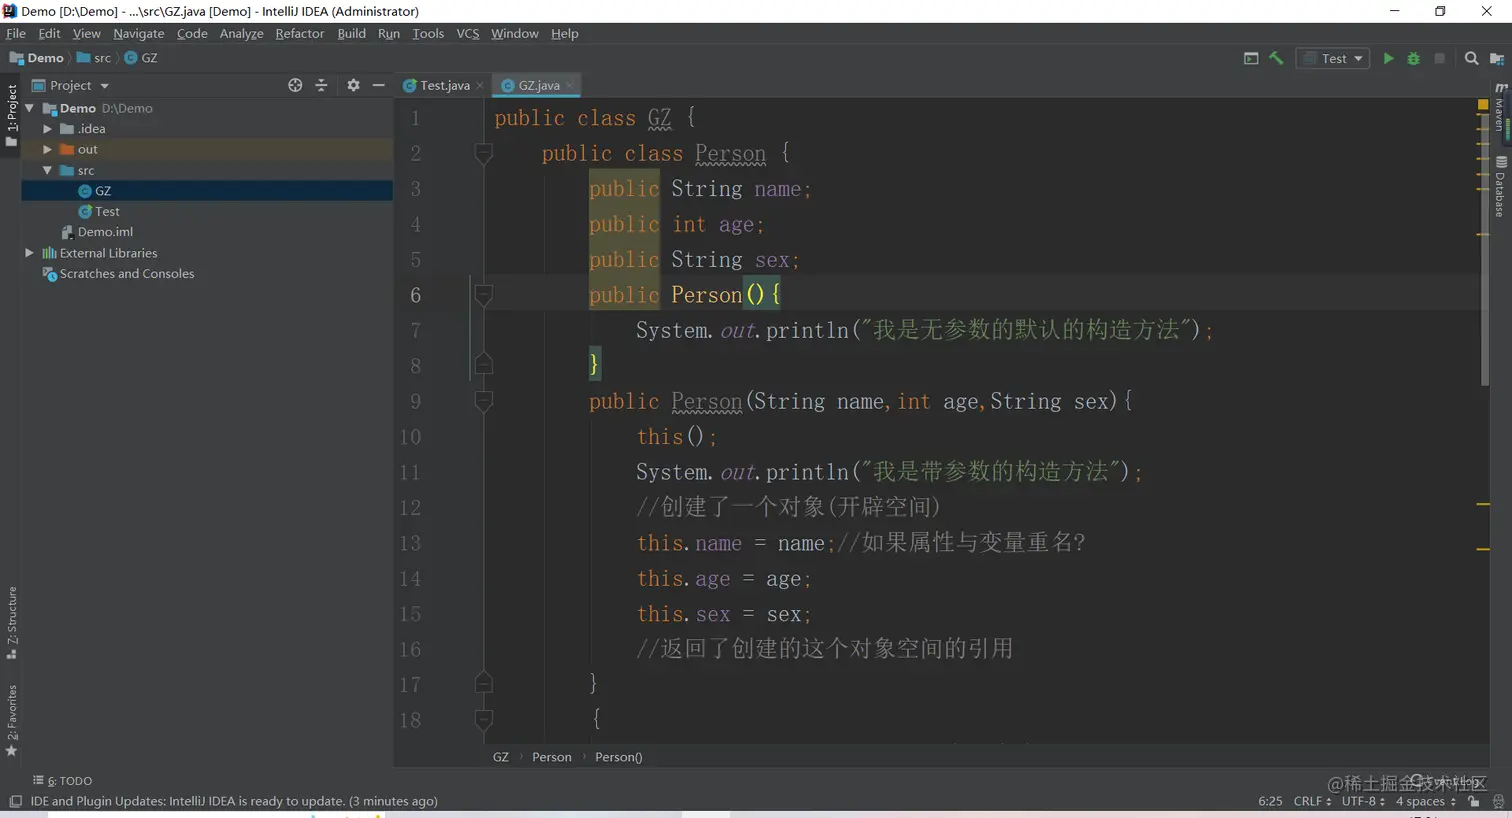Image resolution: width=1512 pixels, height=818 pixels.
Task: Open the Refactor menu
Action: 300,33
